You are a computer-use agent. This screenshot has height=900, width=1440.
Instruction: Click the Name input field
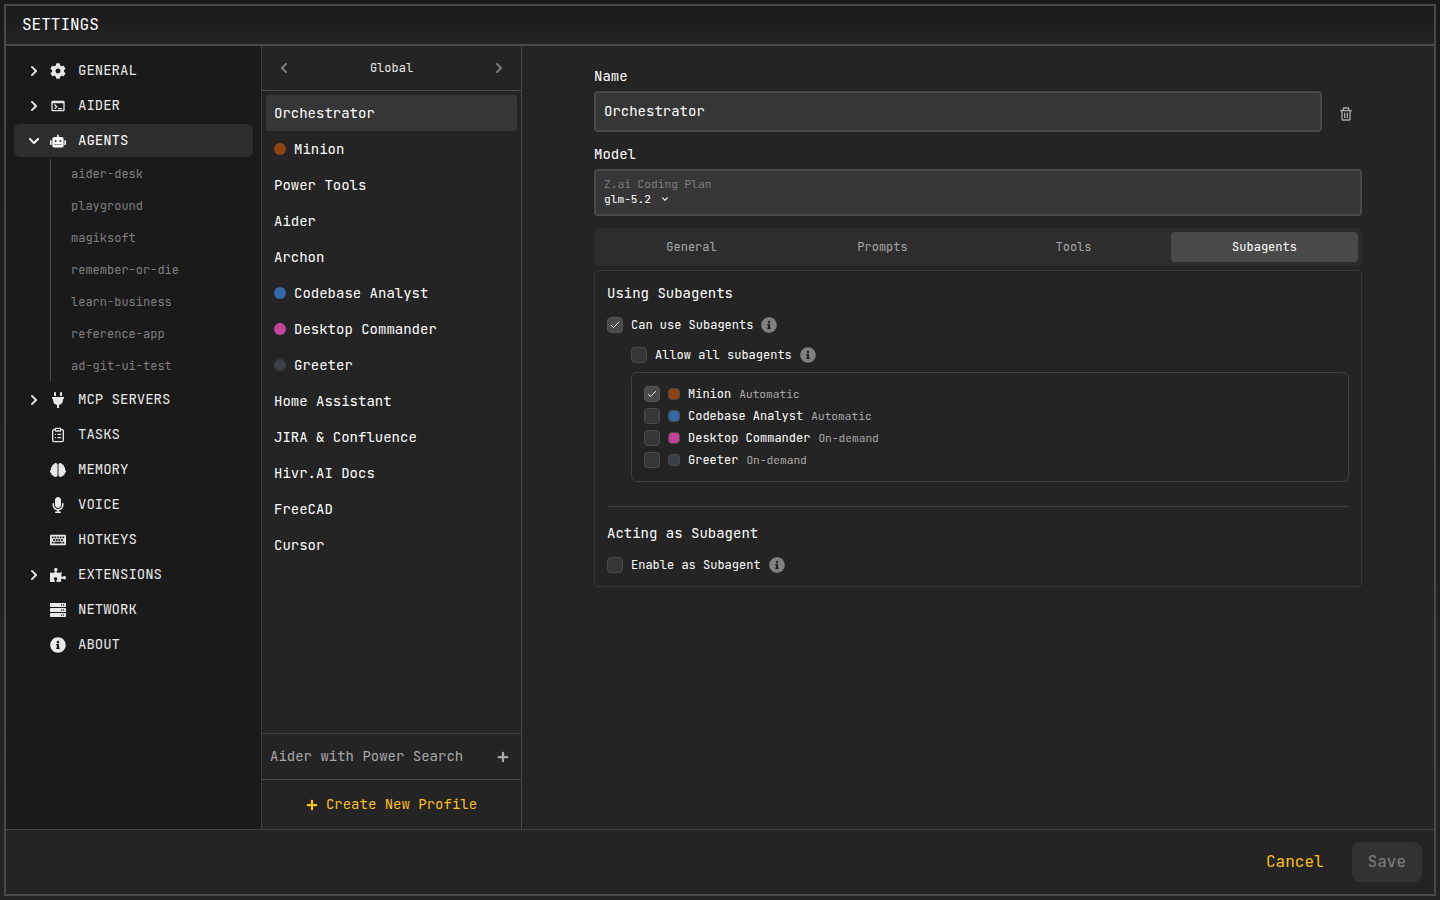coord(957,111)
